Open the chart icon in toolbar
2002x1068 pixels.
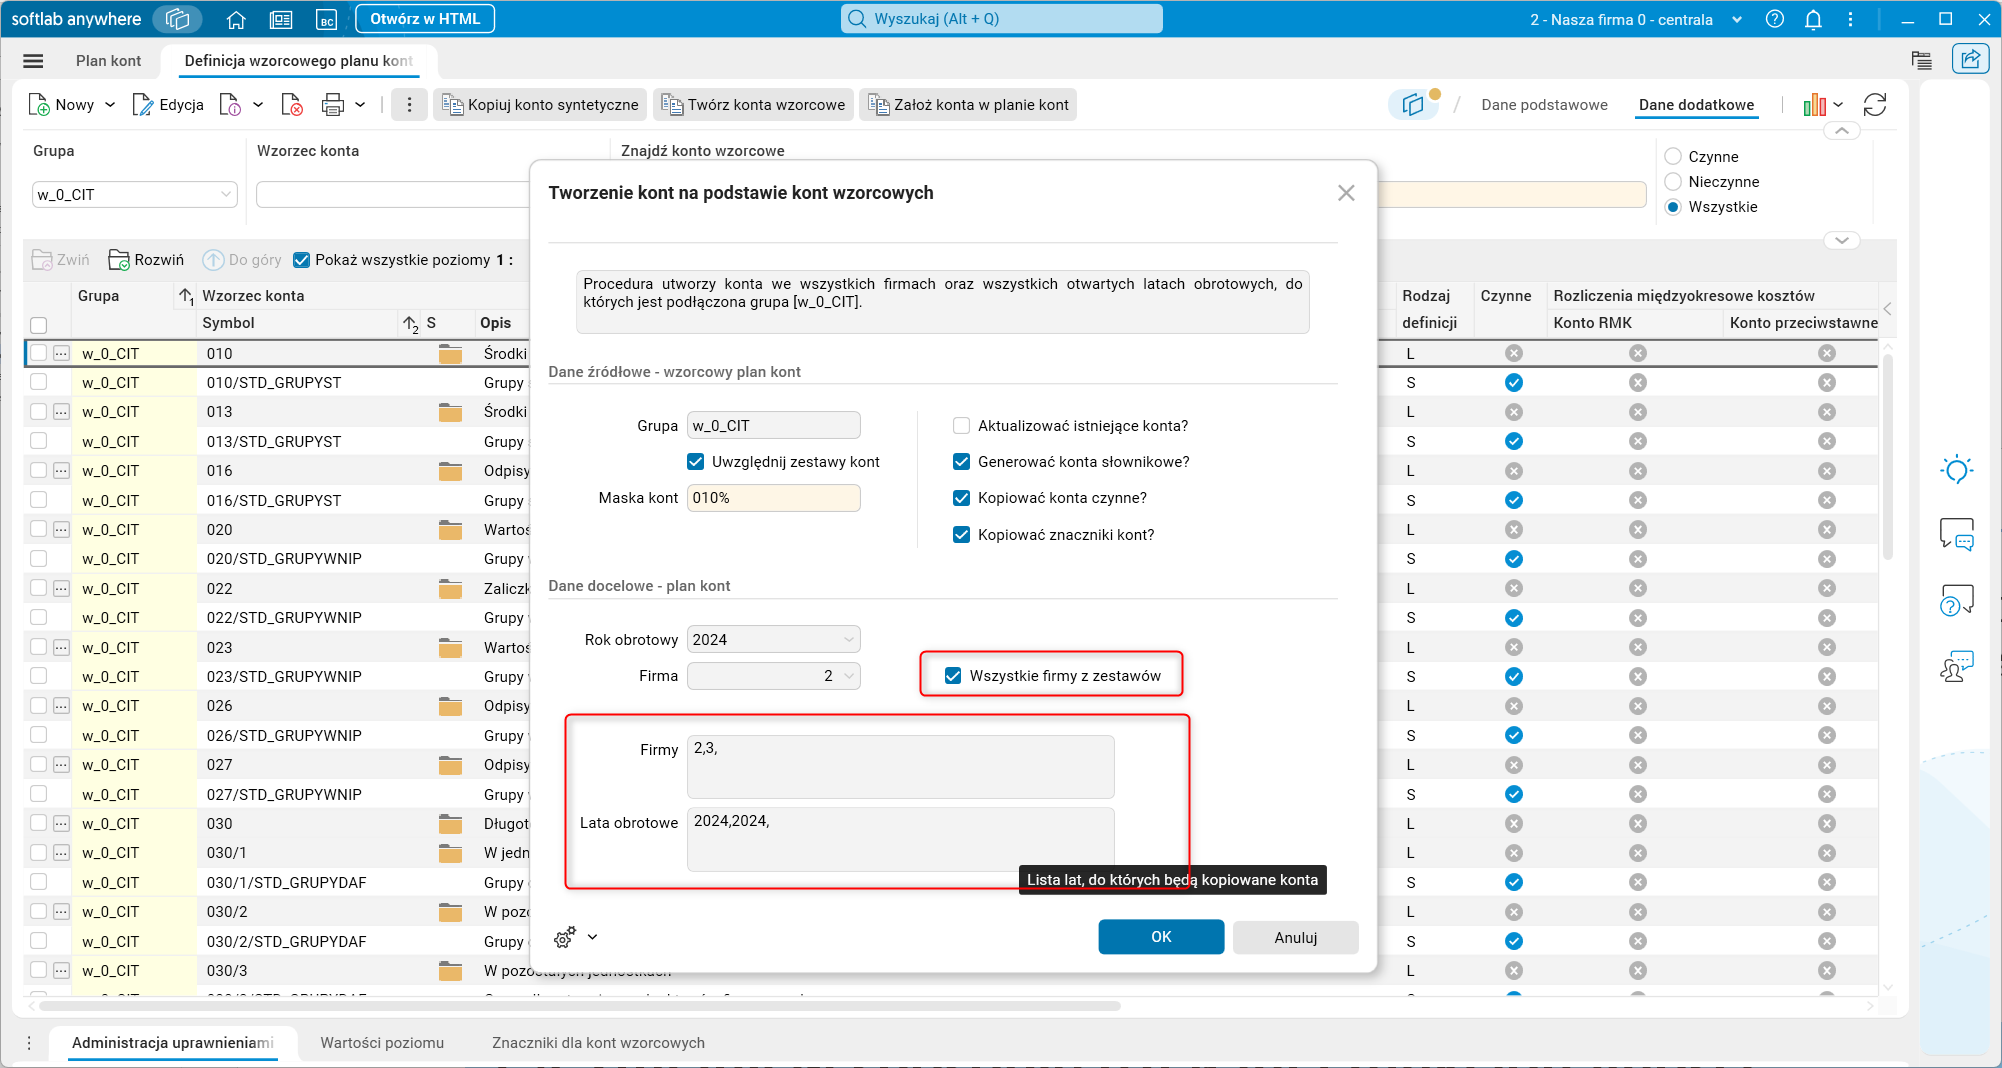1814,105
